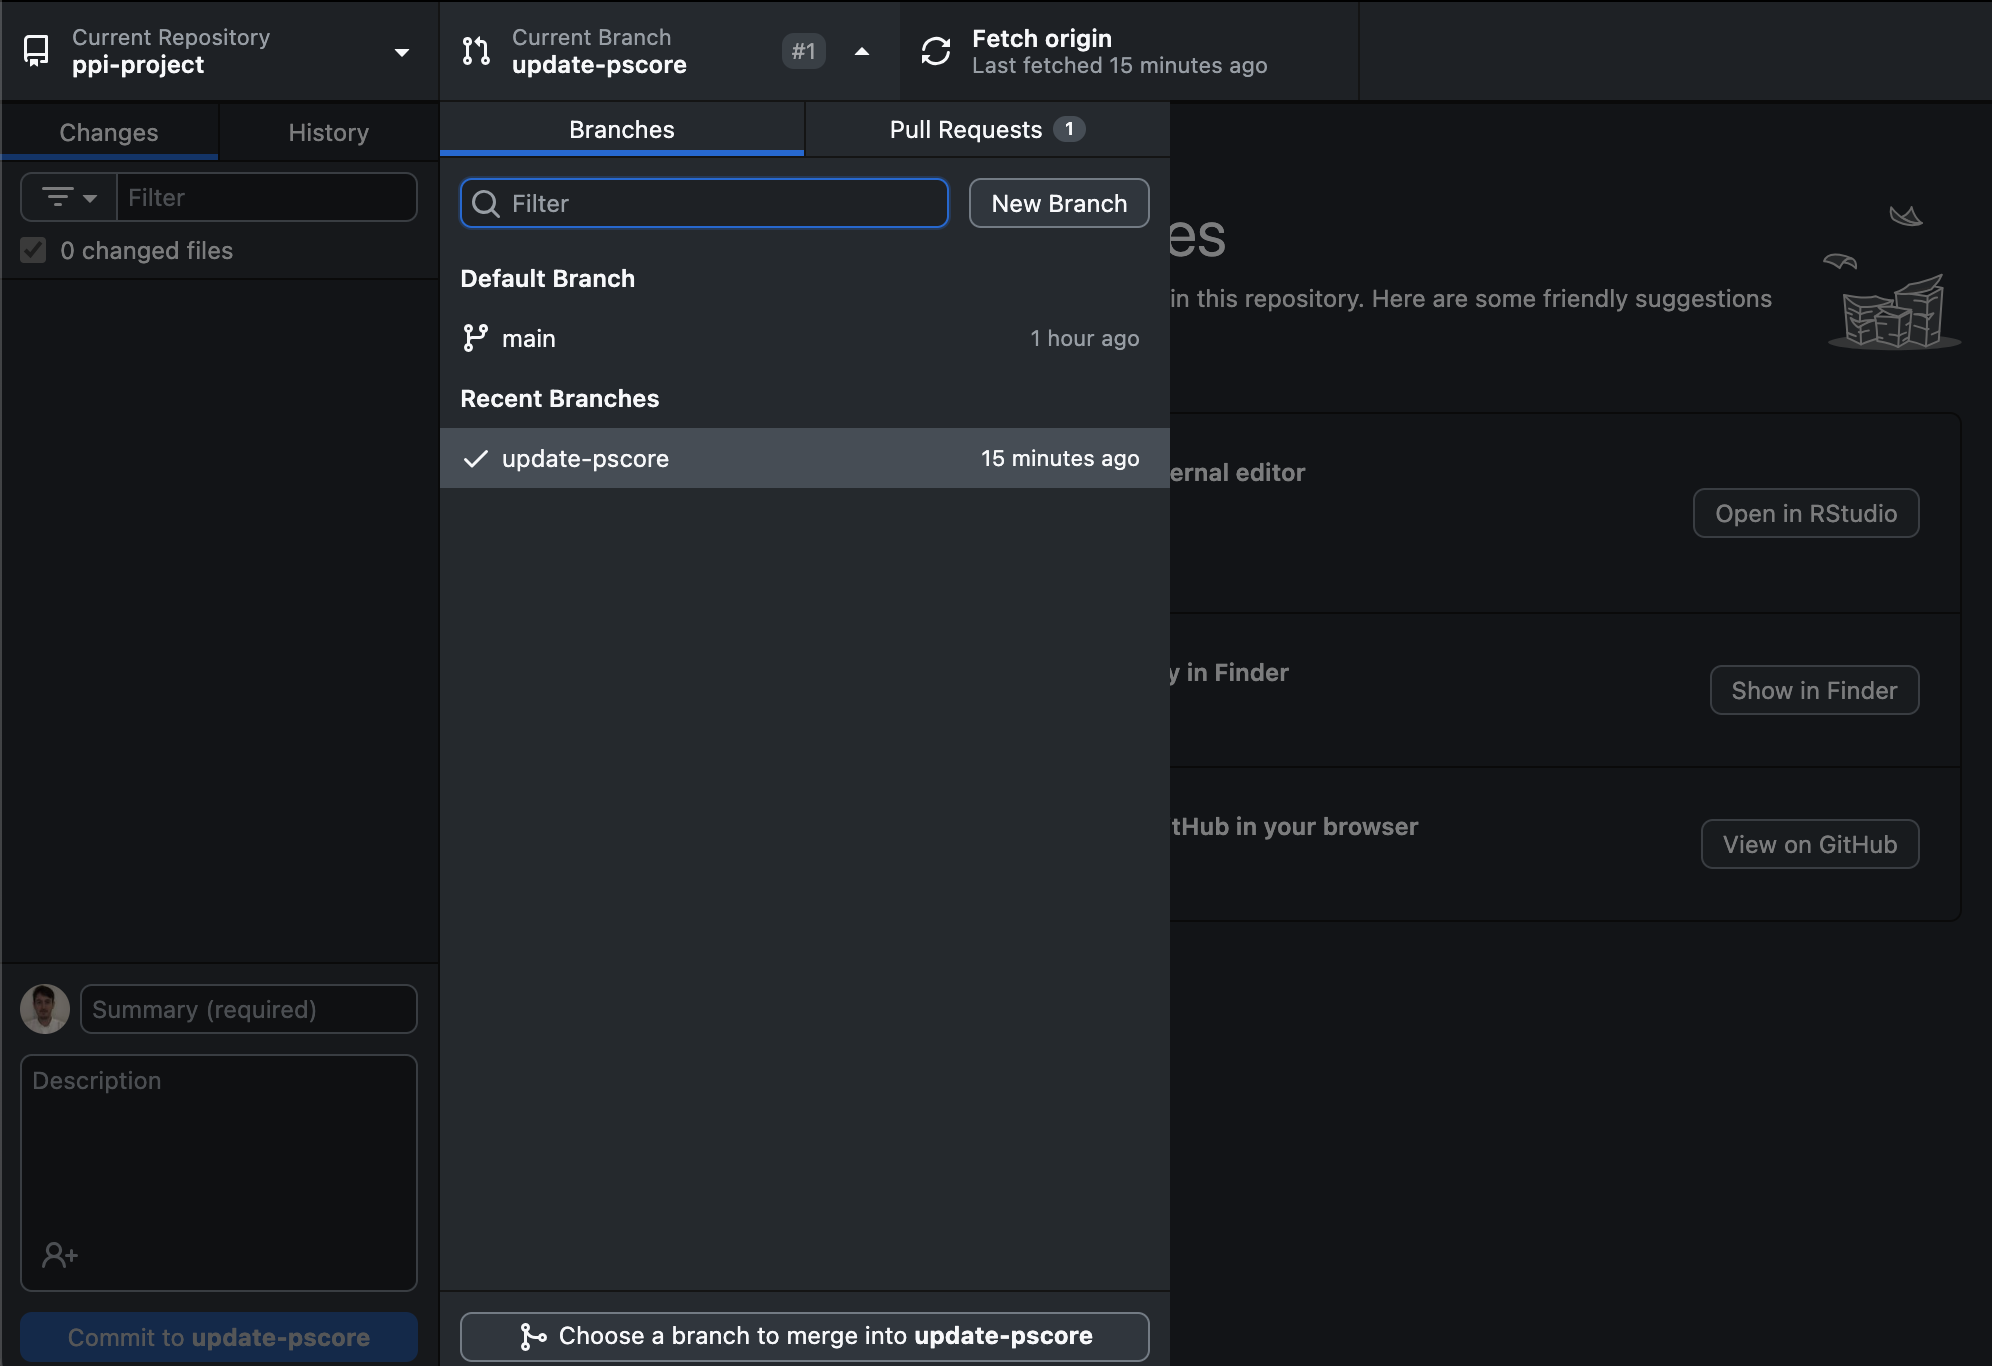Click the magnifier icon in branch filter
The image size is (1992, 1366).
(x=486, y=204)
